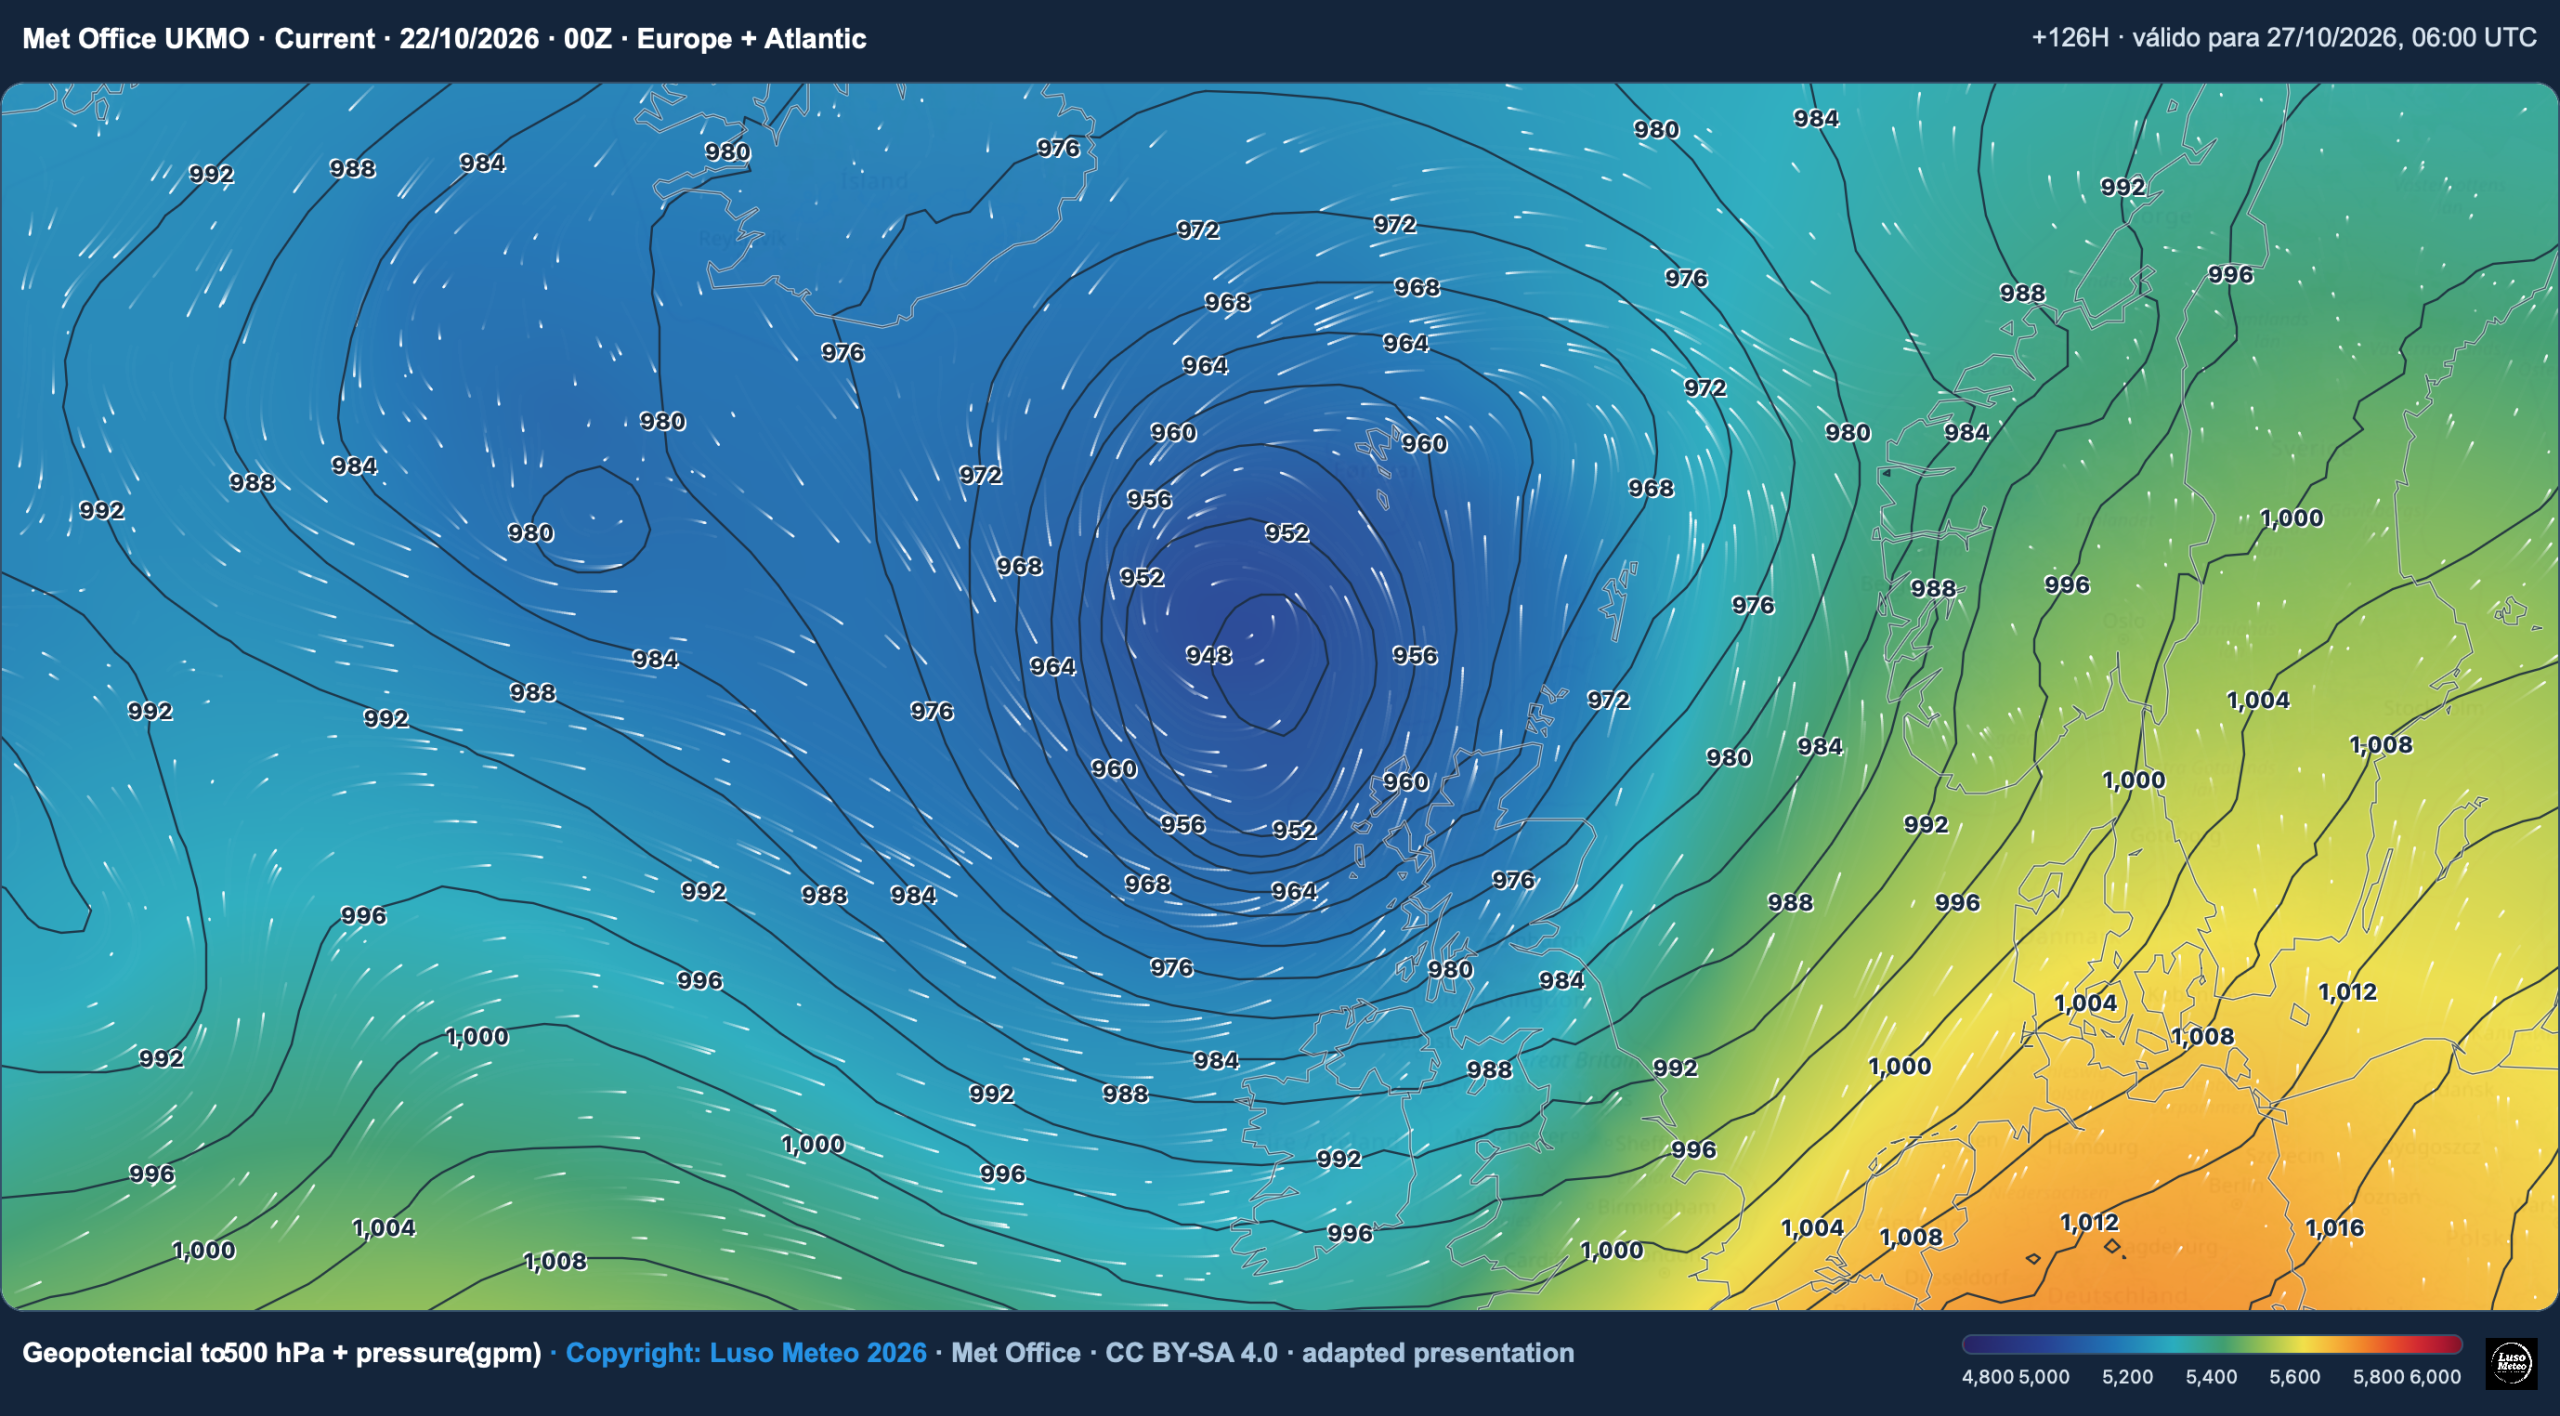Click the 'CC BY-SA 4.0 · adapted presentation' text
This screenshot has height=1416, width=2560.
pos(1339,1352)
